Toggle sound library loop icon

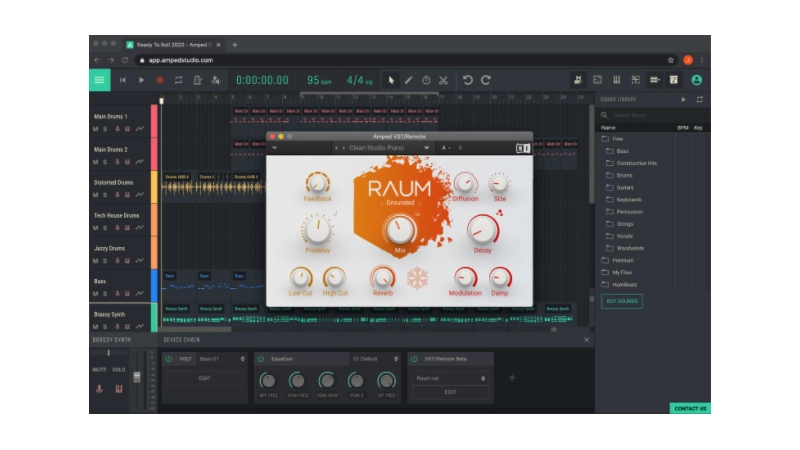(699, 99)
